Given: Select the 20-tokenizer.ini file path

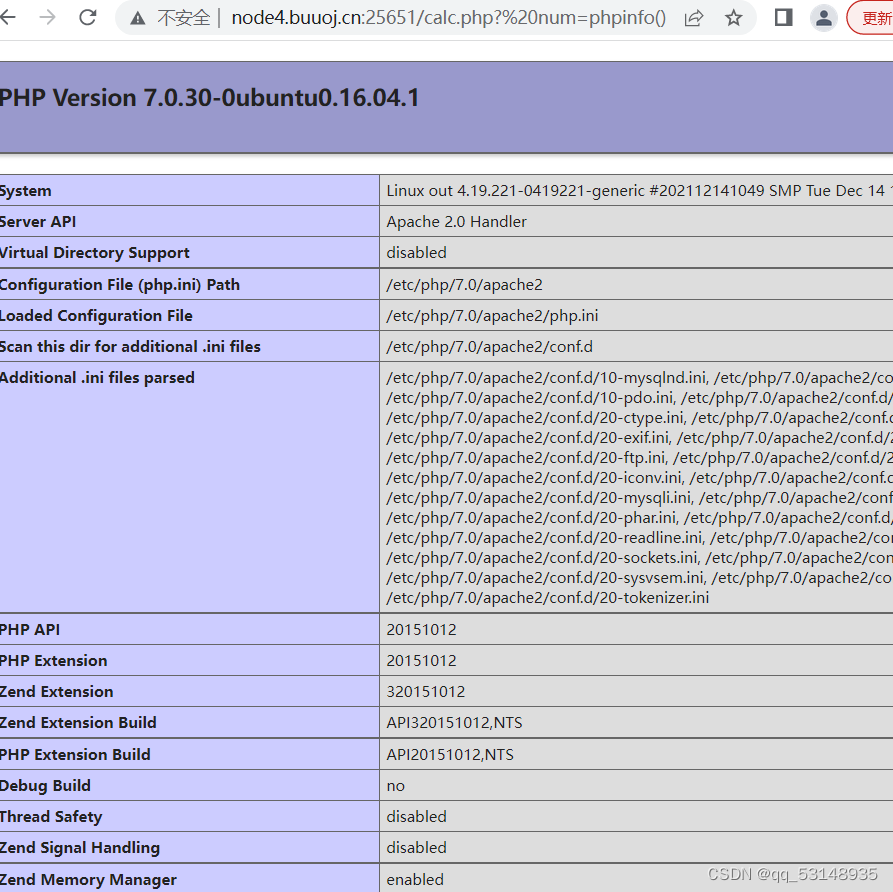Looking at the screenshot, I should pos(547,598).
